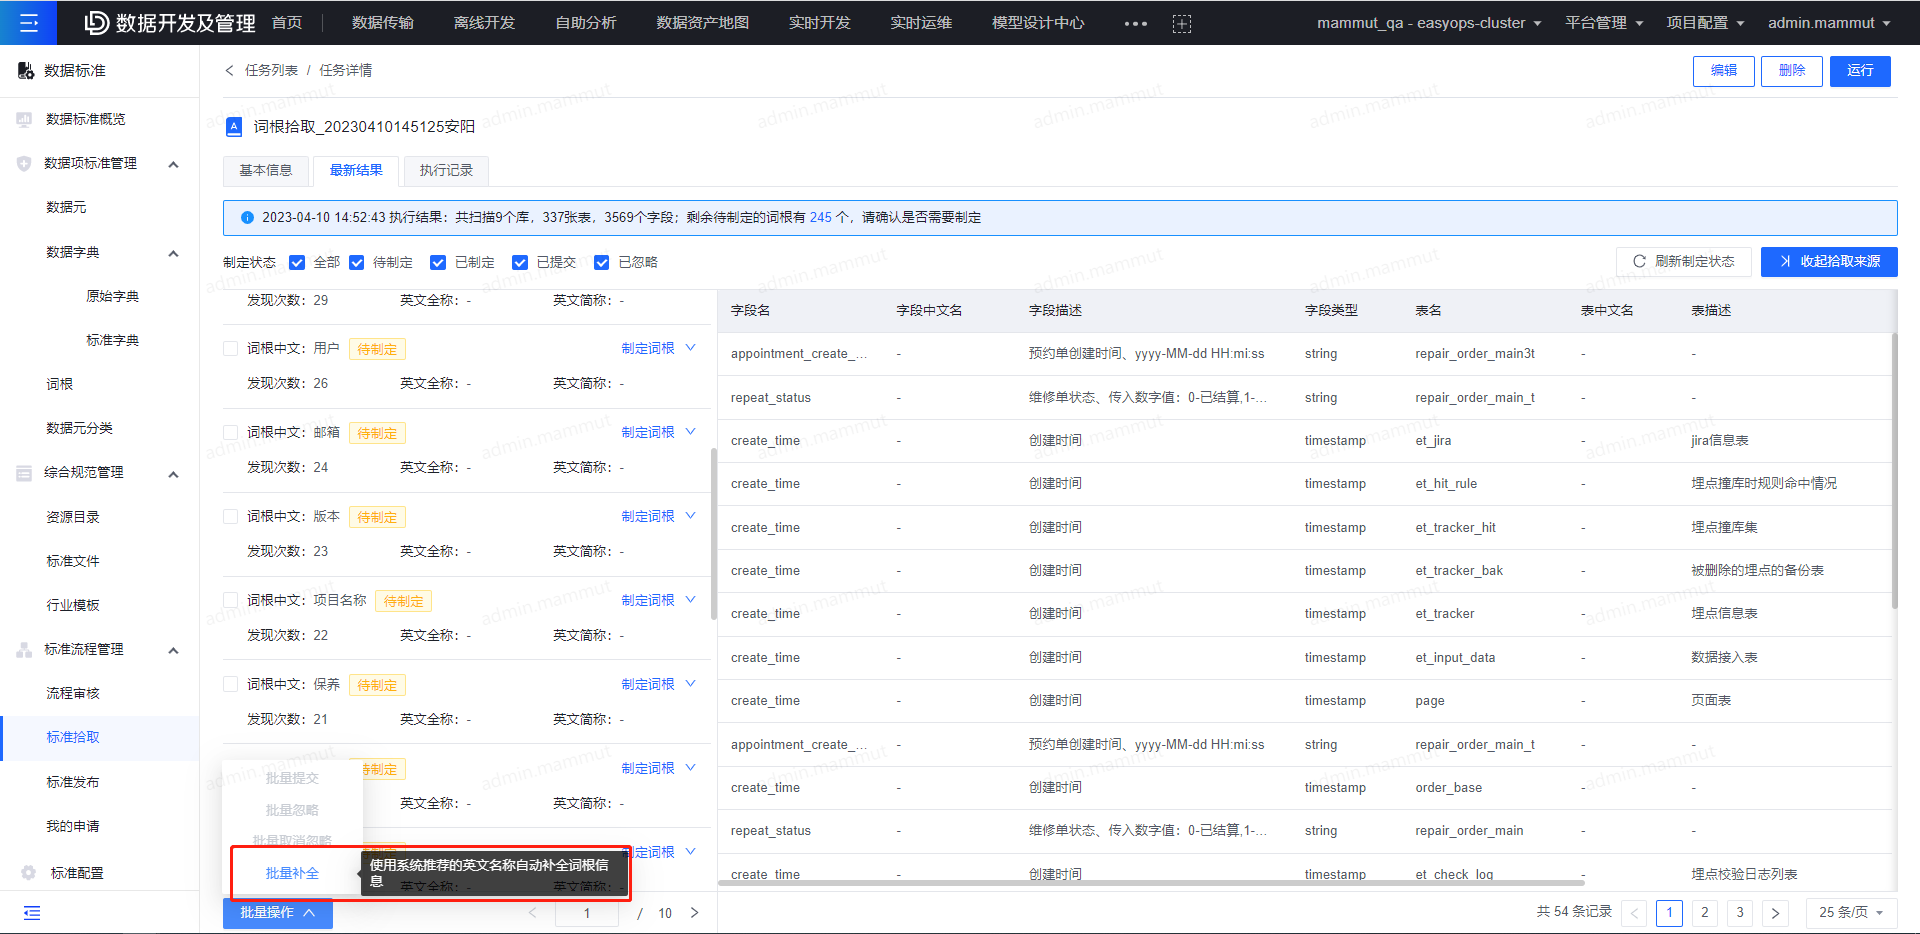This screenshot has width=1920, height=934.
Task: Click the 数据标准 module icon in sidebar
Action: click(26, 70)
